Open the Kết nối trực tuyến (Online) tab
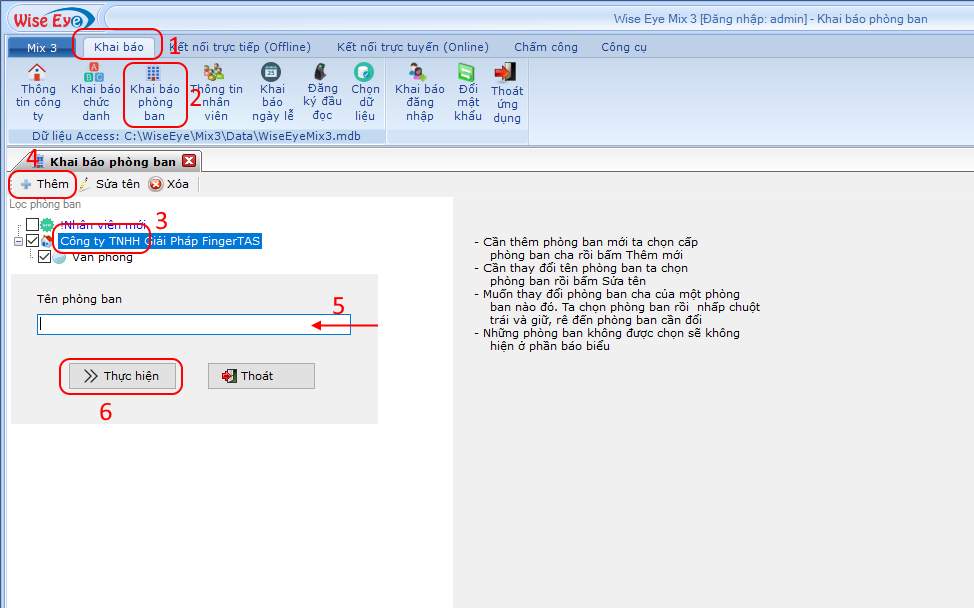Image resolution: width=974 pixels, height=608 pixels. (x=413, y=47)
